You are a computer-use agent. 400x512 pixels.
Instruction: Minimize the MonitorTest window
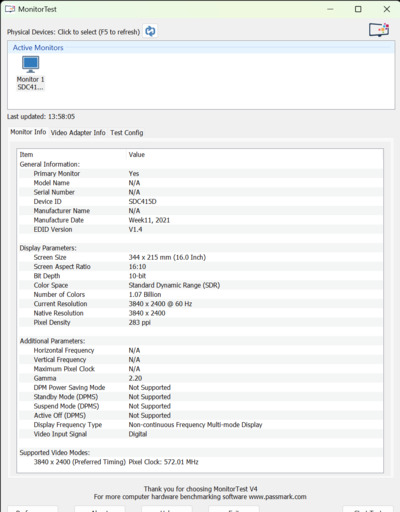tap(330, 9)
